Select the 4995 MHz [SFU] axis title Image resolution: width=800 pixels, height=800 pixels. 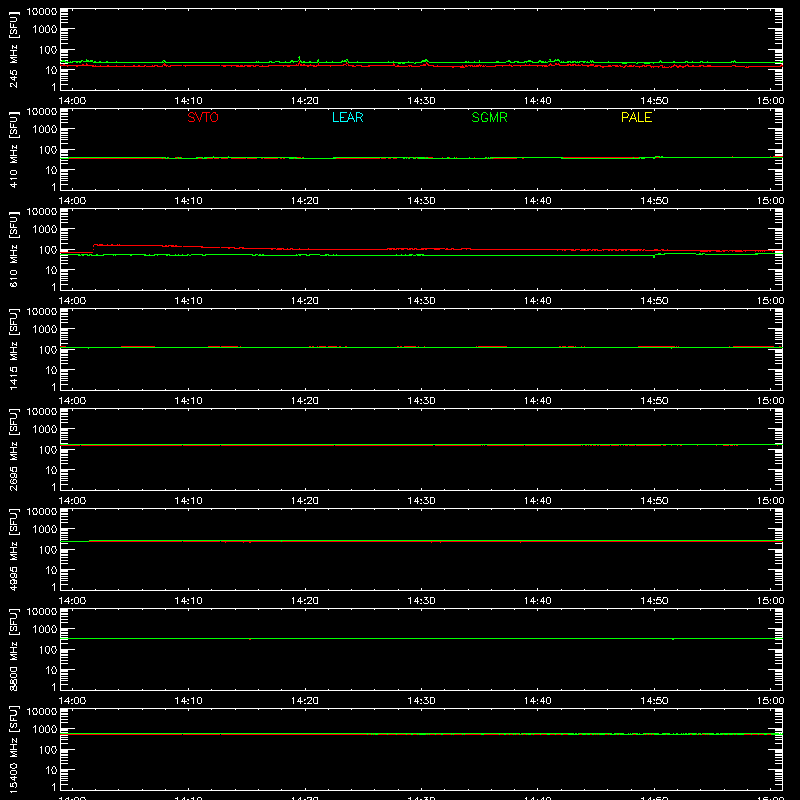point(14,549)
